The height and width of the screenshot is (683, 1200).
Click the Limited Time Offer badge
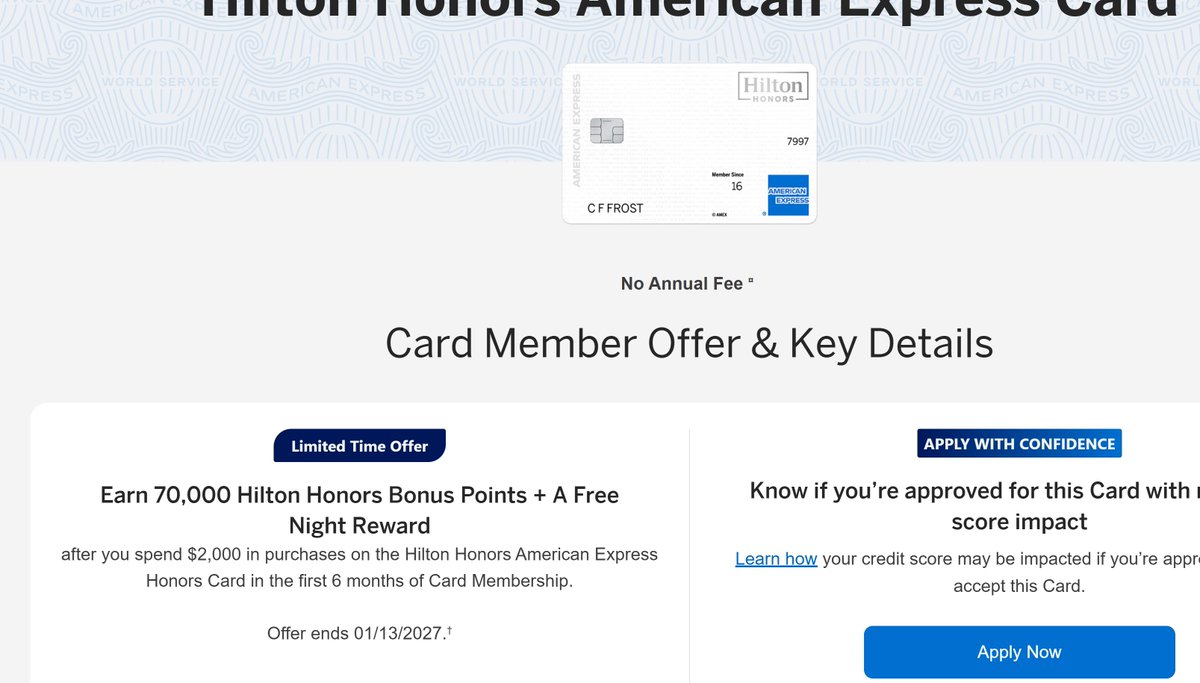360,446
